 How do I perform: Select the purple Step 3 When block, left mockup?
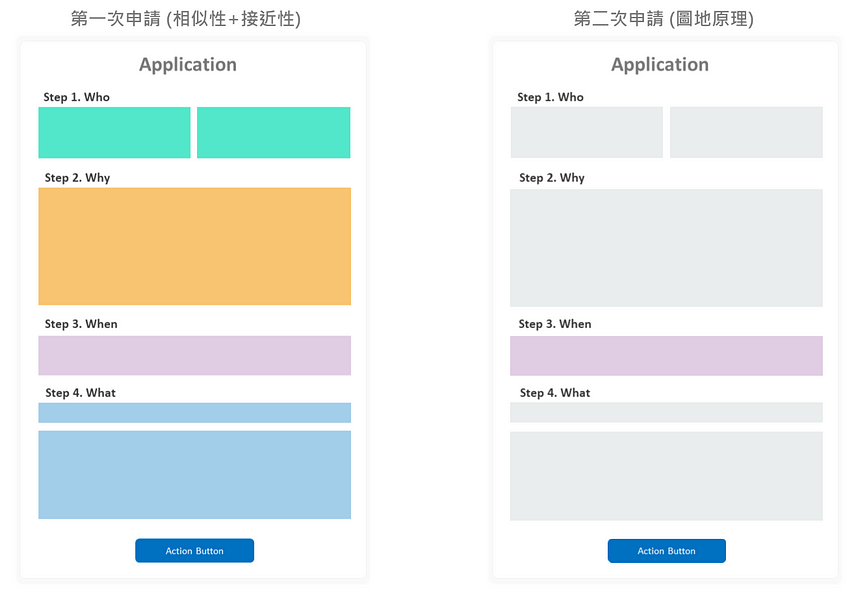pyautogui.click(x=194, y=356)
